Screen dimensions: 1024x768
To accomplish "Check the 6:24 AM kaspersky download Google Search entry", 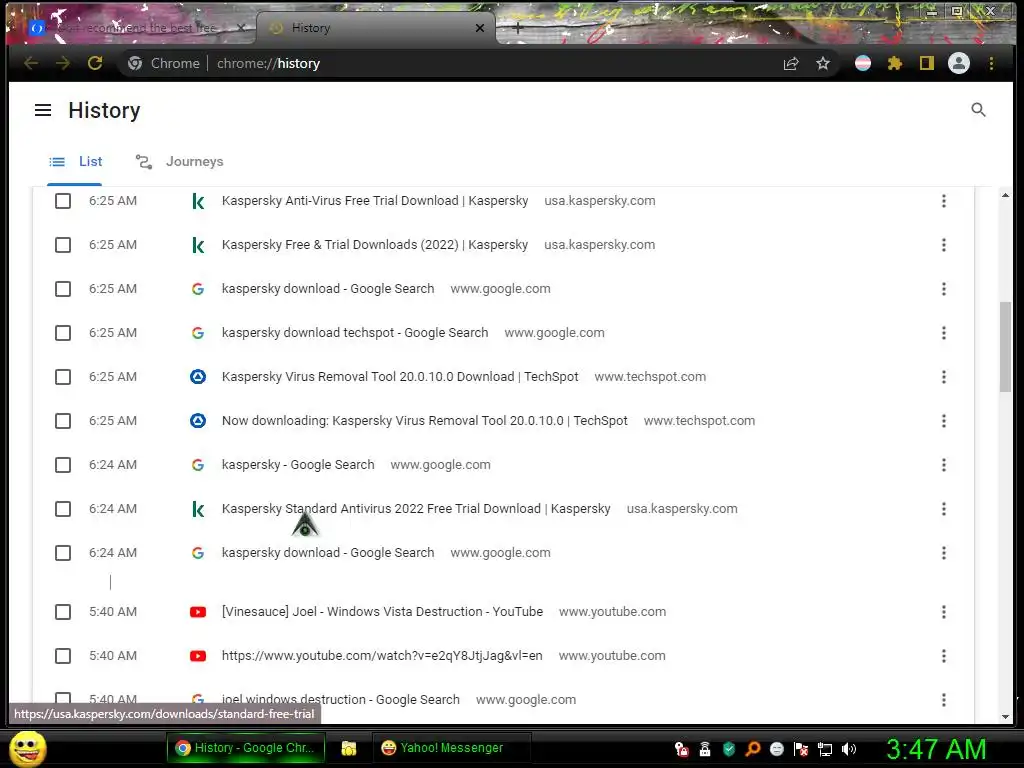I will coord(63,553).
